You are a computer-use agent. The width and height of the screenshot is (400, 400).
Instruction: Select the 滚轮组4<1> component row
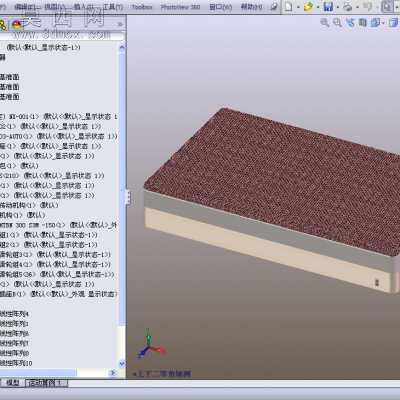click(55, 265)
